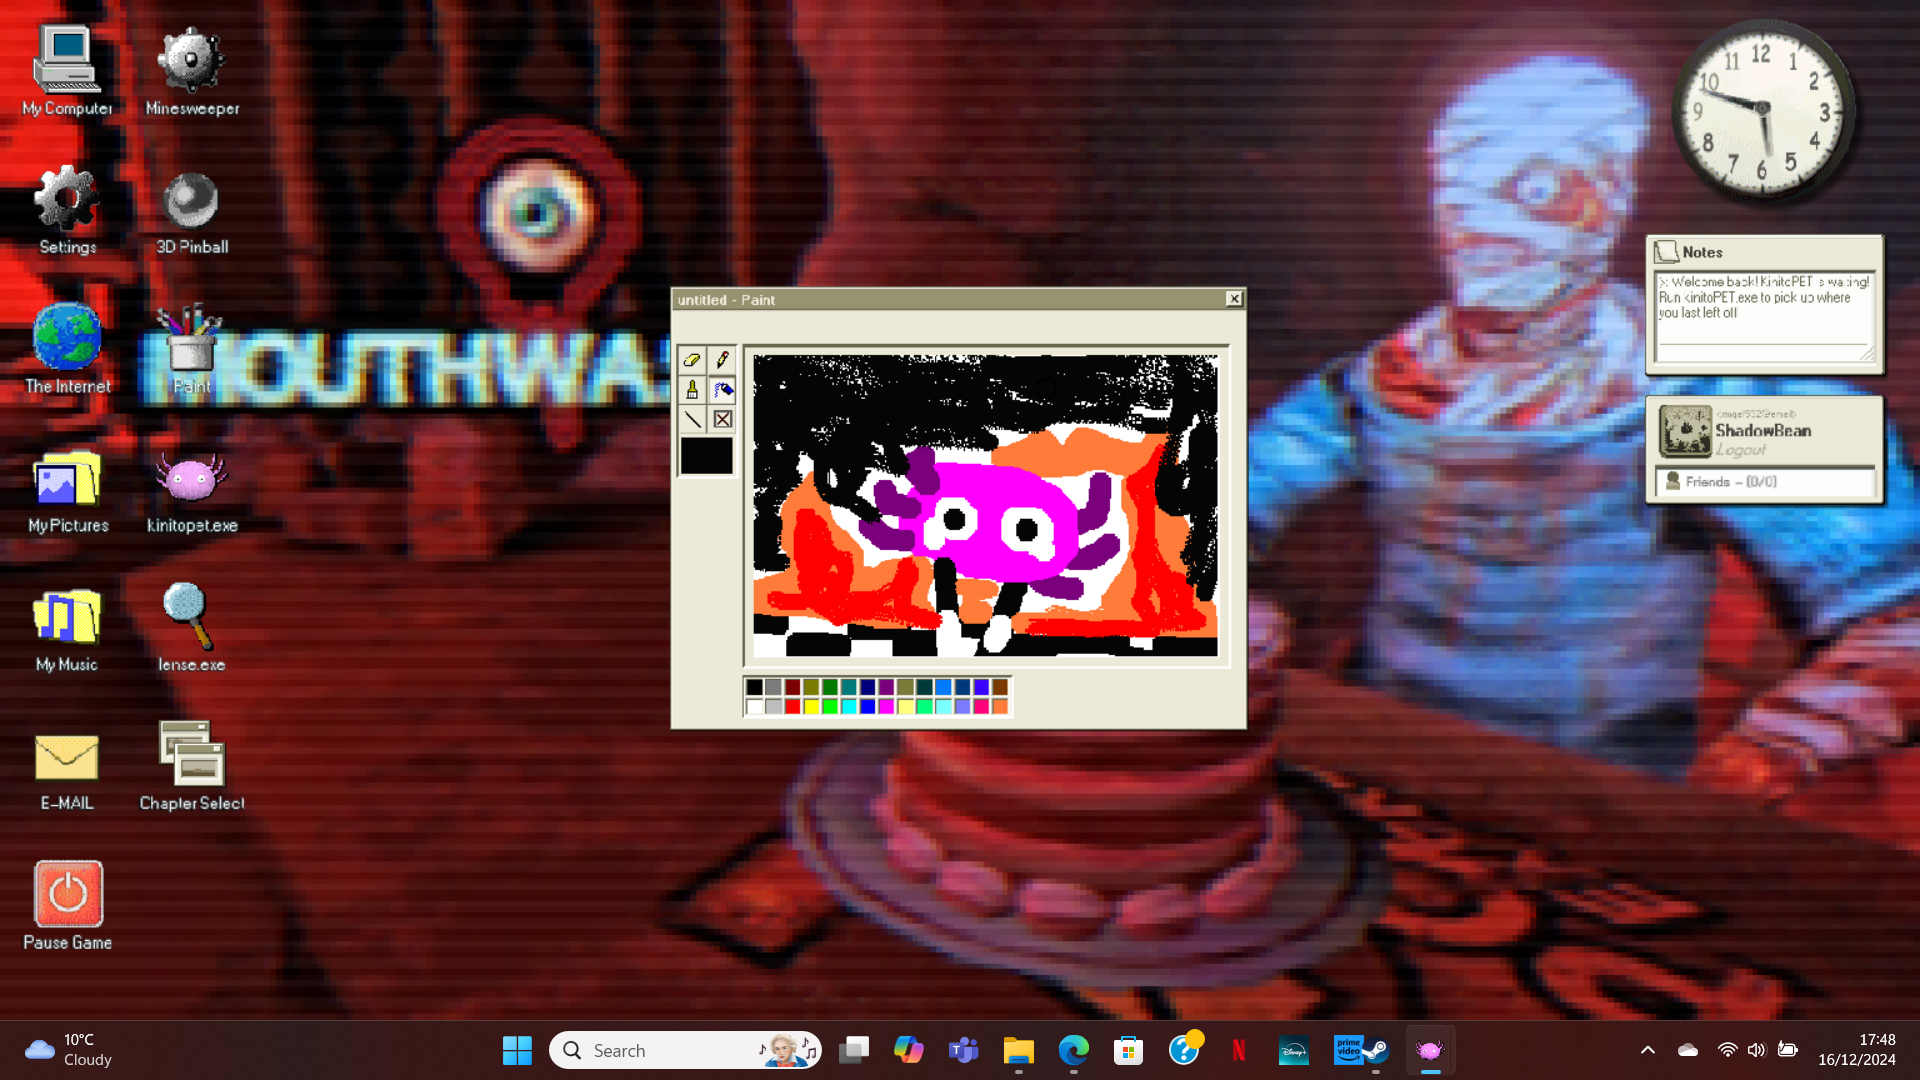The height and width of the screenshot is (1080, 1920).
Task: Select the Pencil tool in Paint
Action: click(722, 360)
